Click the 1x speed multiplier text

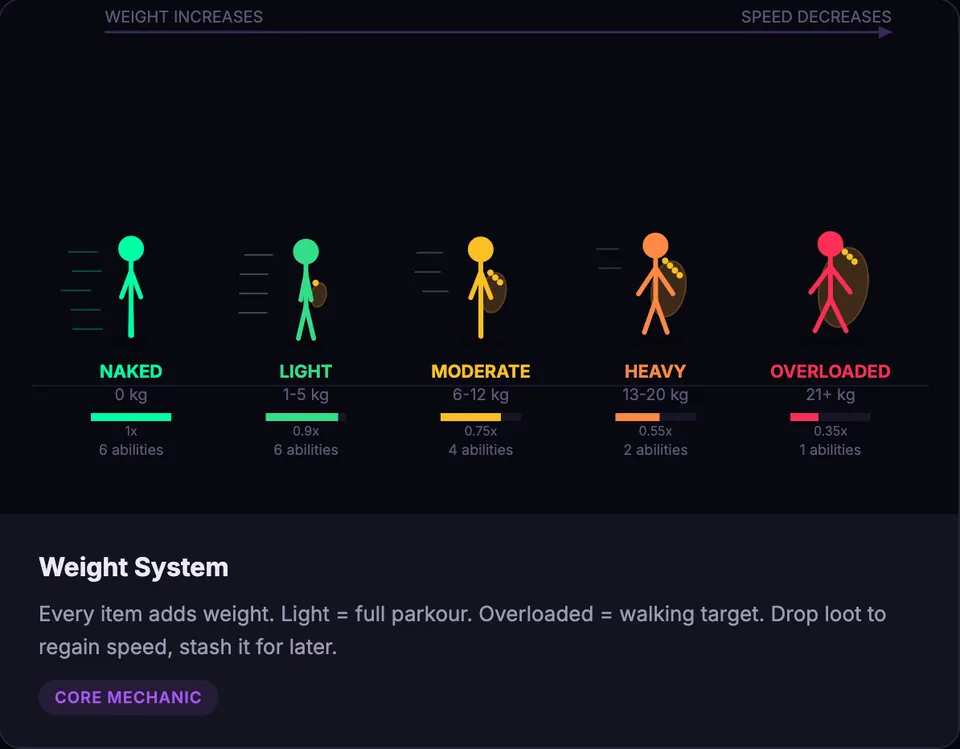131,431
